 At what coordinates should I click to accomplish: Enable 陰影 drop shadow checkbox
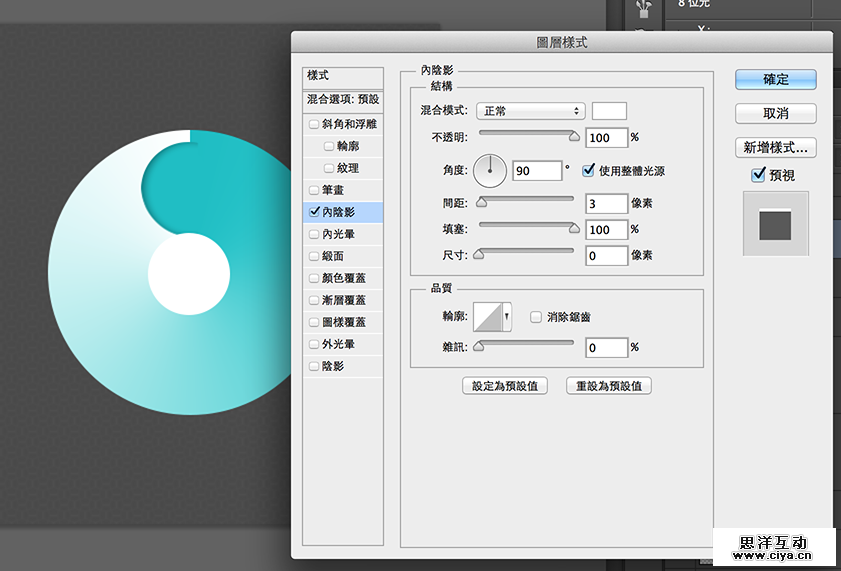[x=314, y=366]
